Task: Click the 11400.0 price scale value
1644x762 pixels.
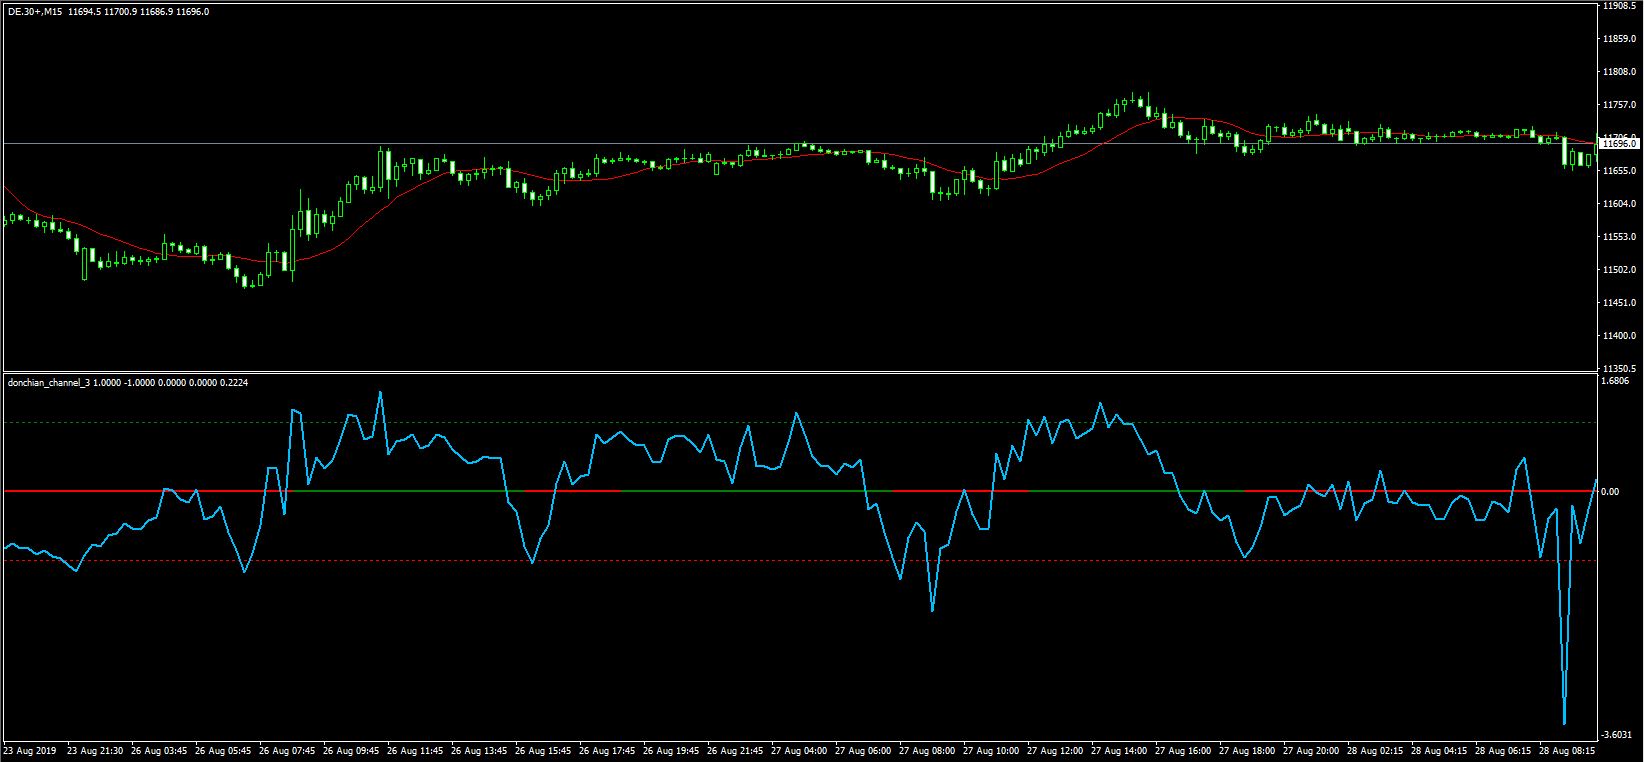Action: coord(1618,336)
